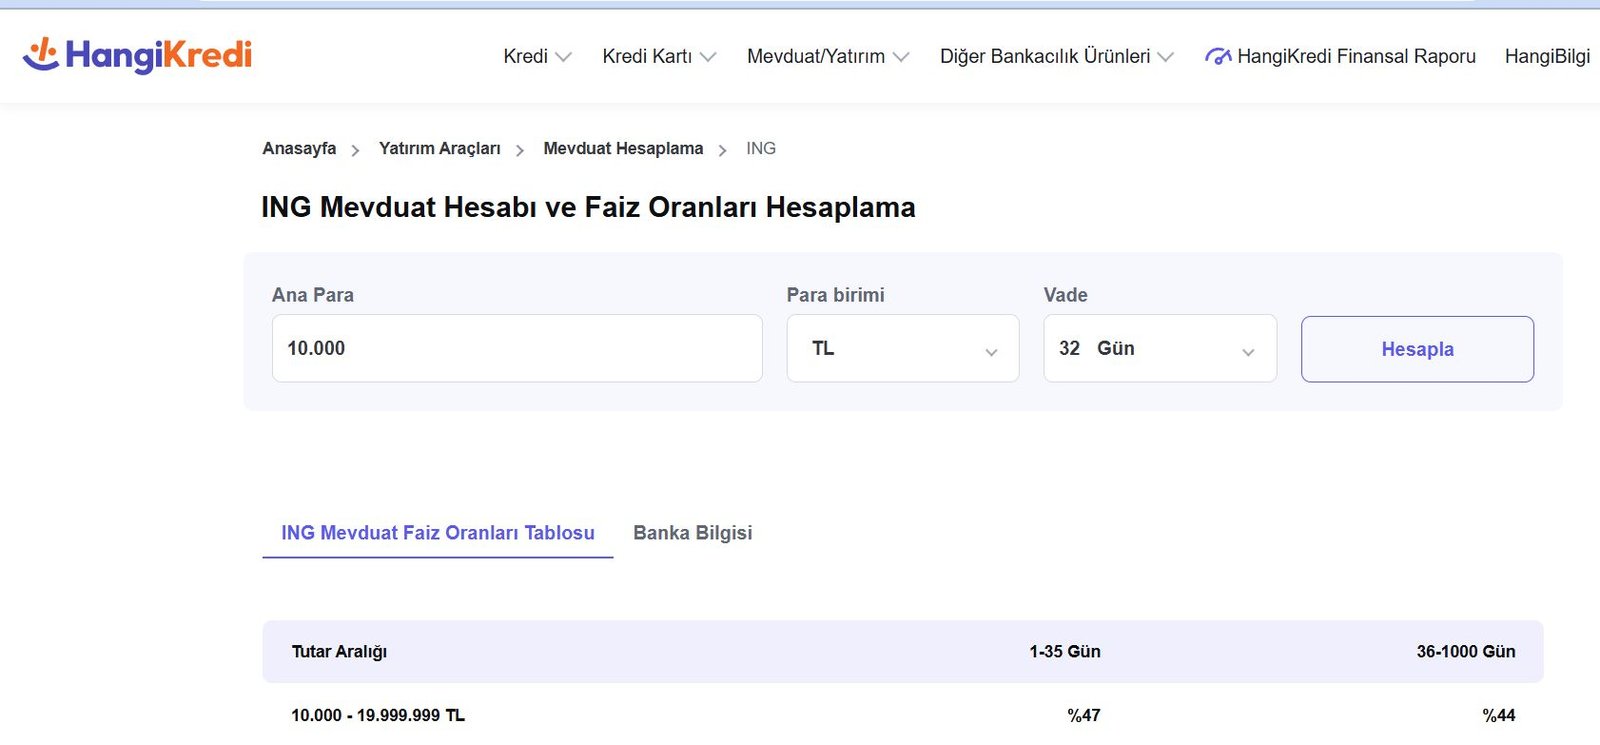Select ING Mevduat Faiz Oranları Tablosu tab
Image resolution: width=1600 pixels, height=745 pixels.
click(x=437, y=533)
